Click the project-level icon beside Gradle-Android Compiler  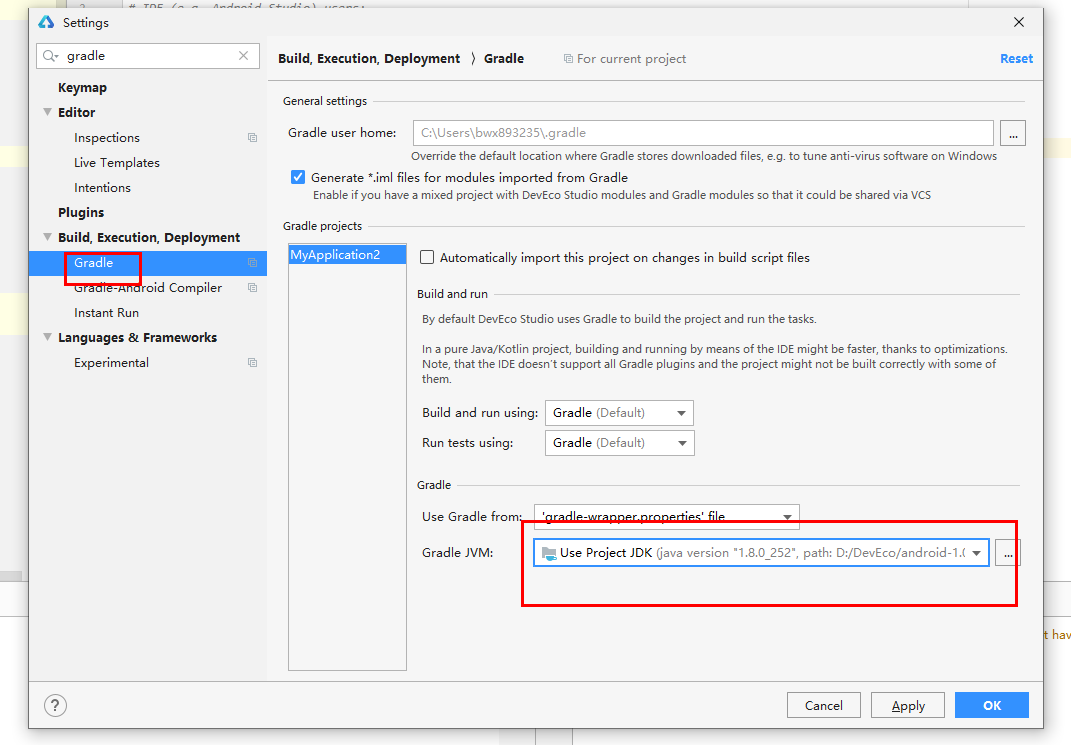pos(253,288)
